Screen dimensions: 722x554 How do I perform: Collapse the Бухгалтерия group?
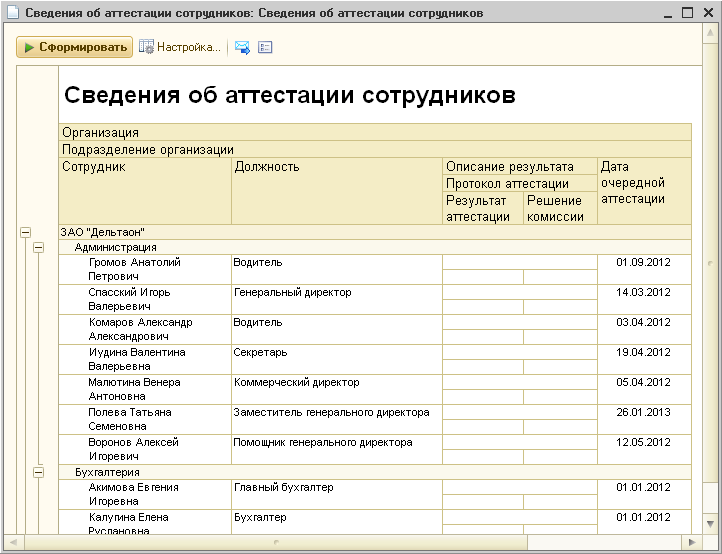click(40, 472)
